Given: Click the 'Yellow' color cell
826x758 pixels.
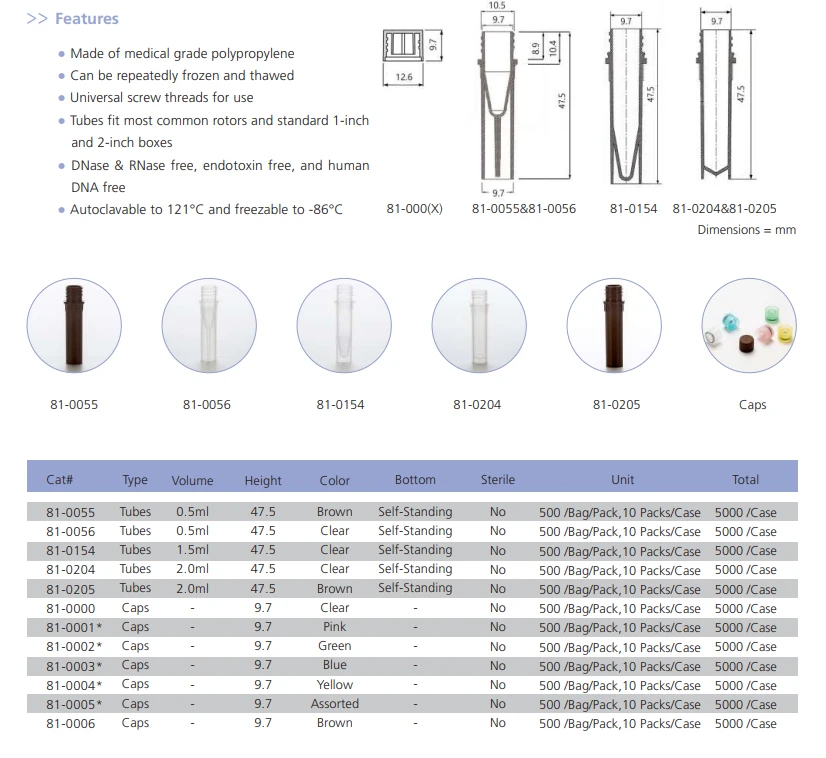Looking at the screenshot, I should [335, 685].
